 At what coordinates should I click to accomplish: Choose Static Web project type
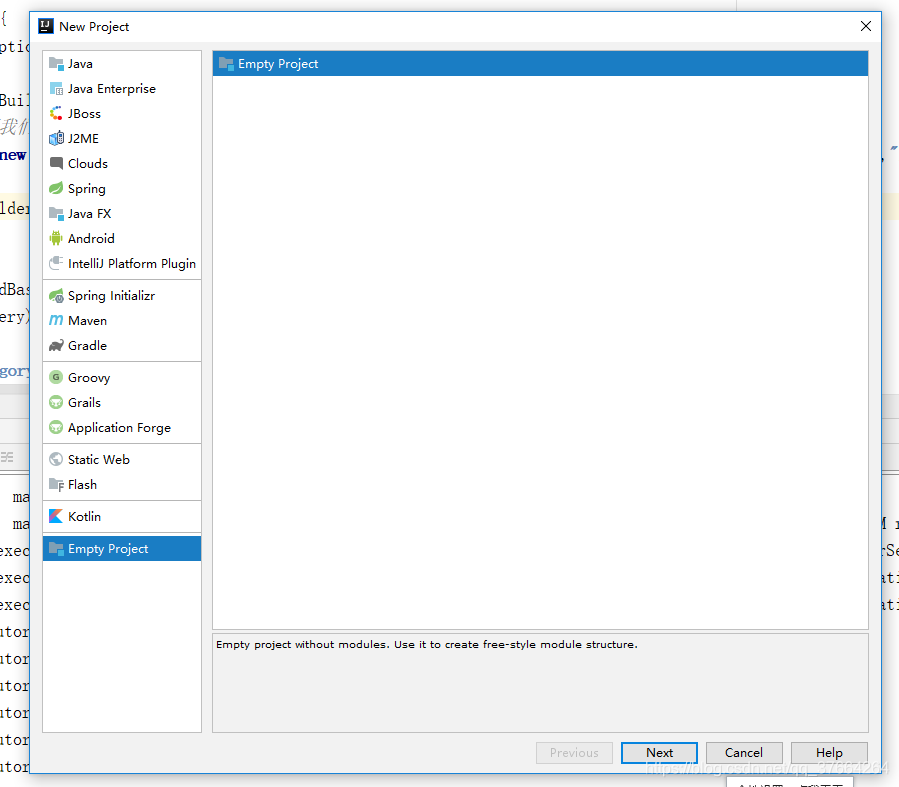point(122,460)
